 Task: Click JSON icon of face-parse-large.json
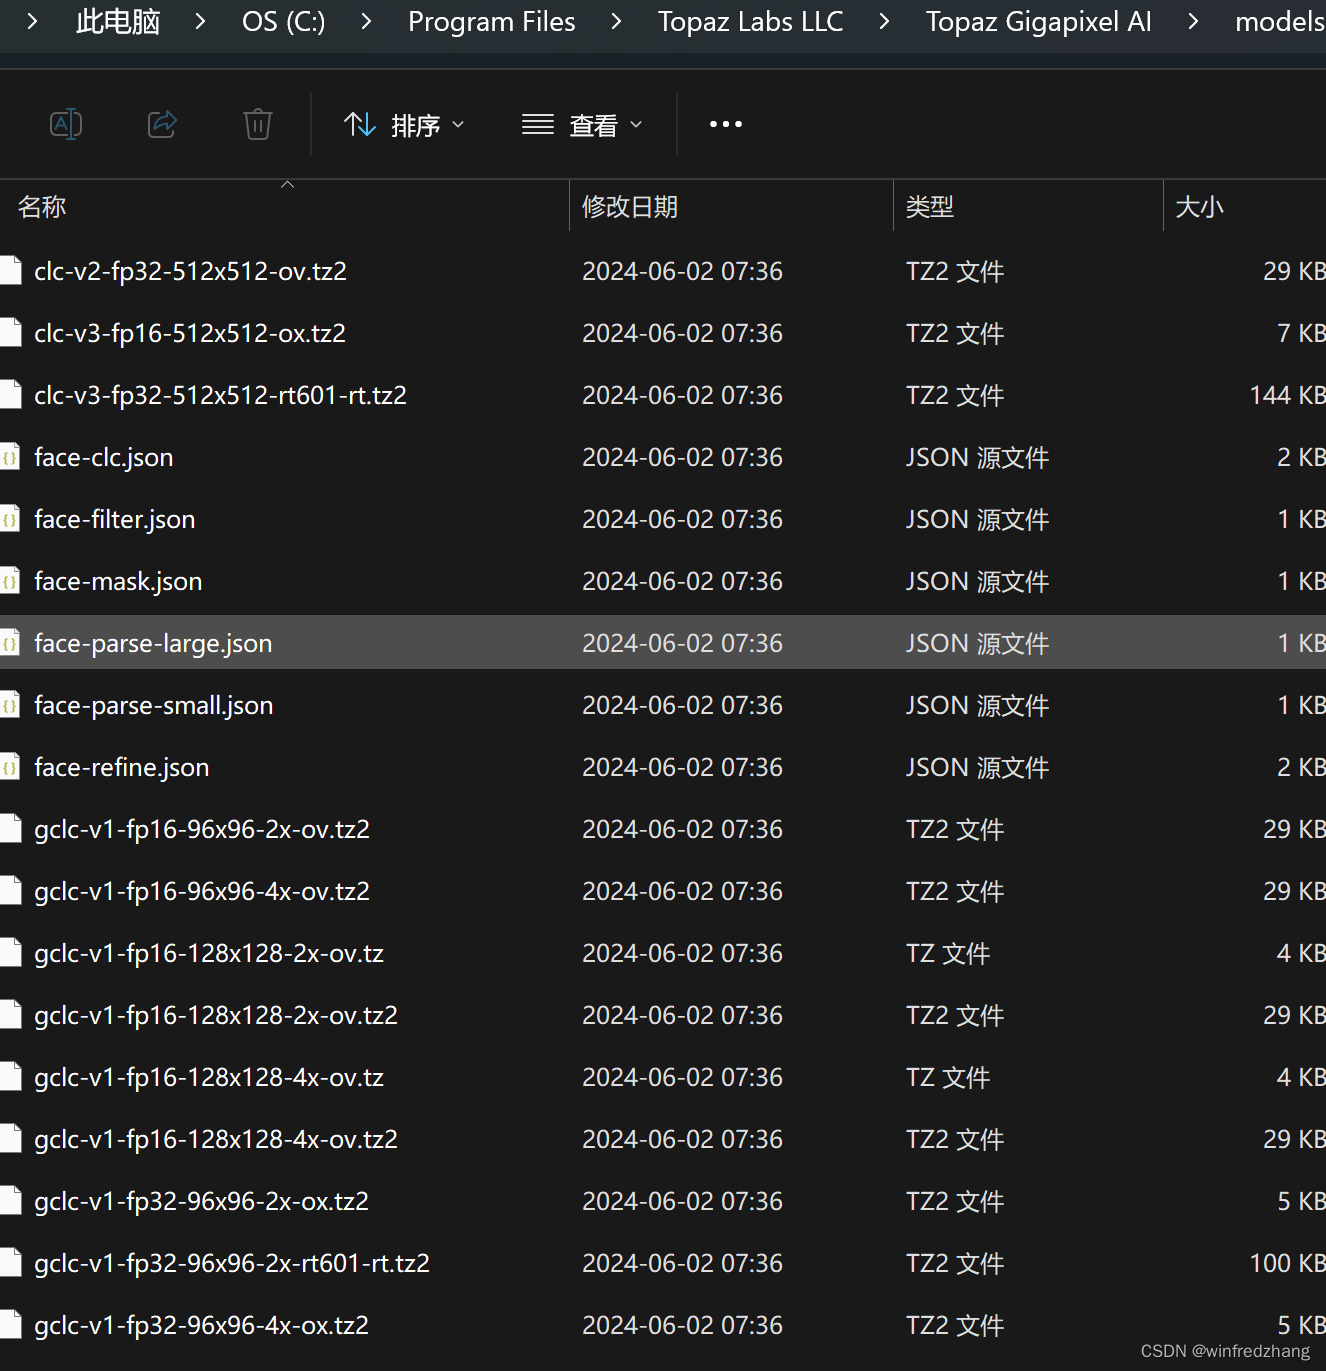point(10,643)
